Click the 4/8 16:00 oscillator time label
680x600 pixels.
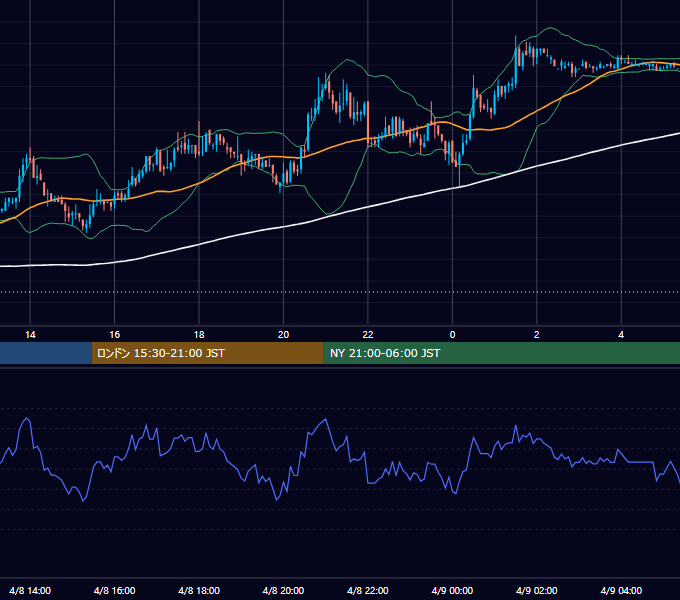114,590
